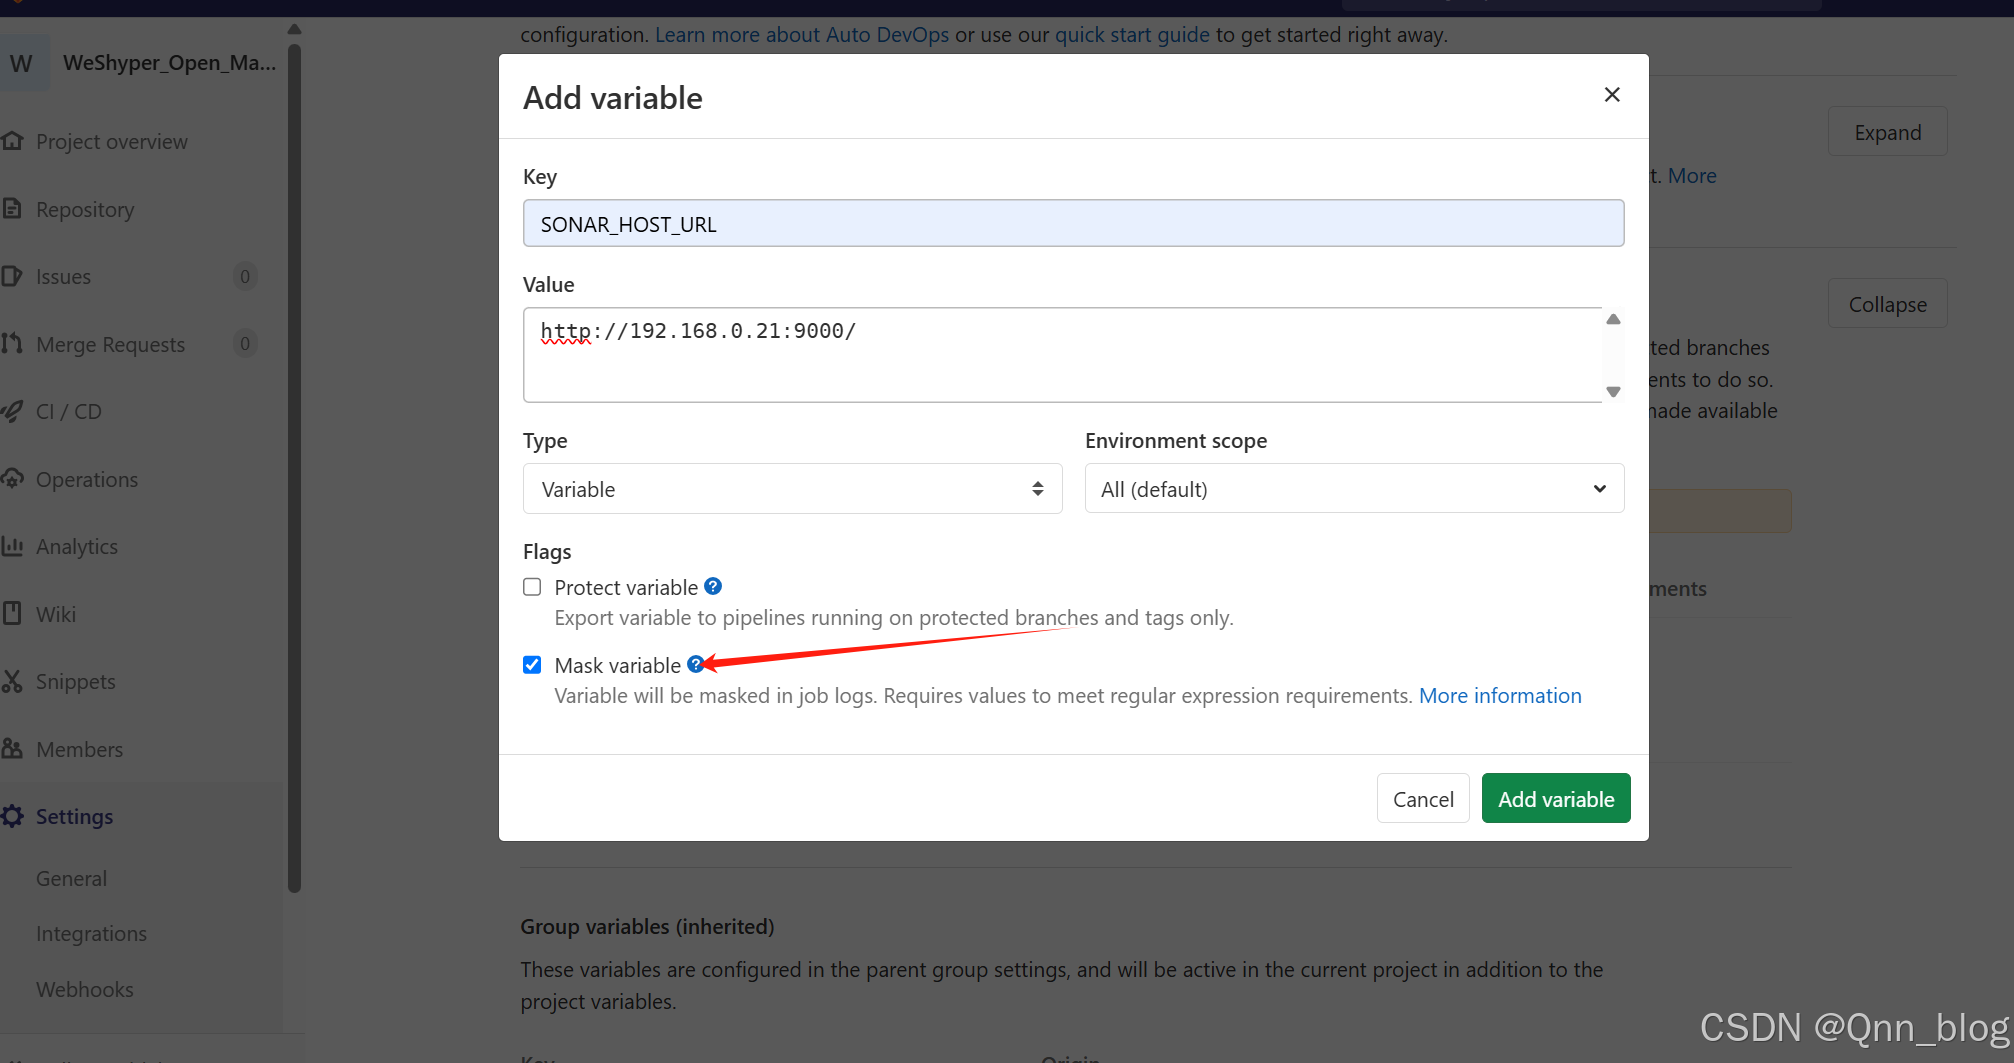The height and width of the screenshot is (1063, 2014).
Task: Click the Value field scroll down arrow
Action: [1613, 391]
